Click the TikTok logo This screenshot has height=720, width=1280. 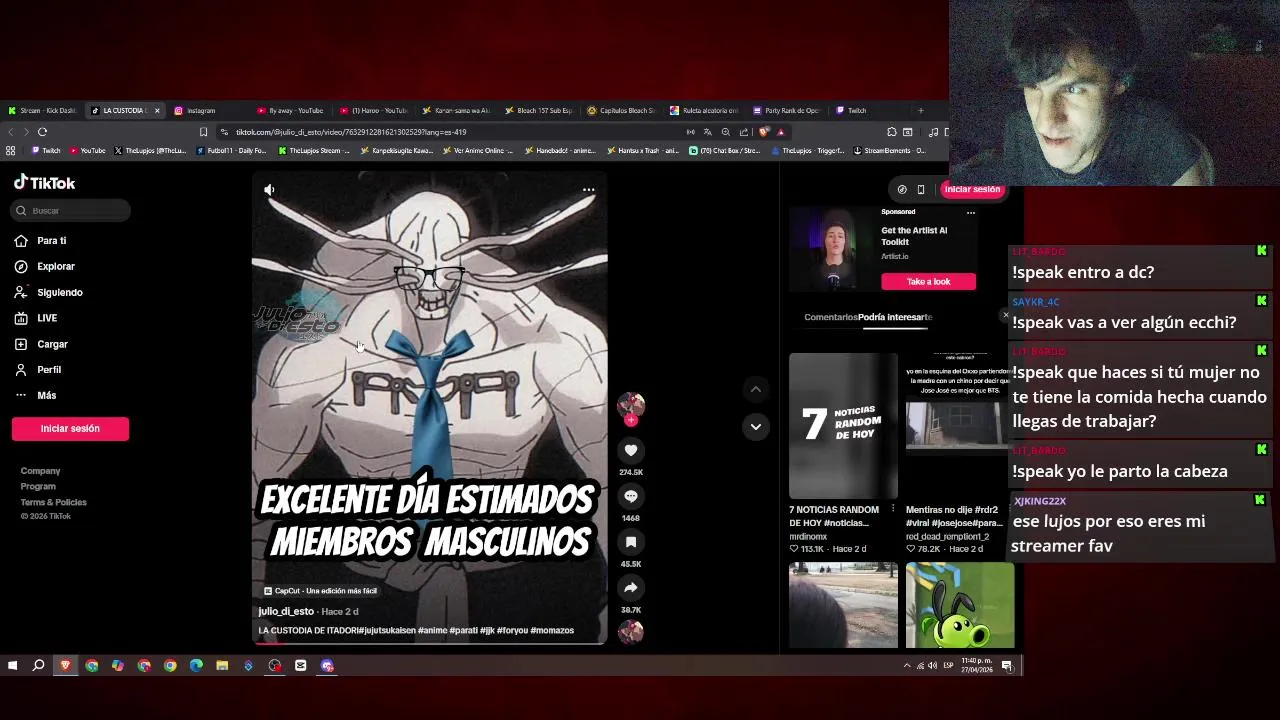click(x=44, y=183)
